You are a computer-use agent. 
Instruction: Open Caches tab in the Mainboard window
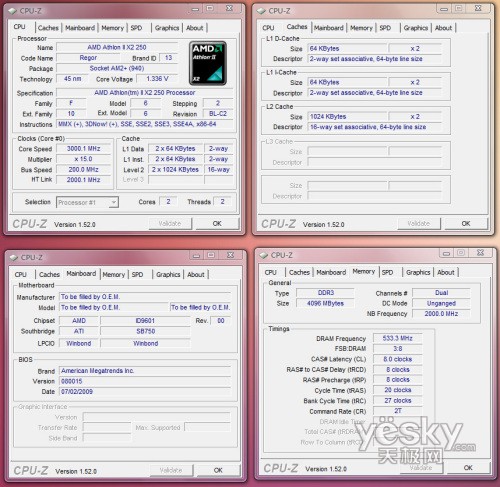(49, 275)
